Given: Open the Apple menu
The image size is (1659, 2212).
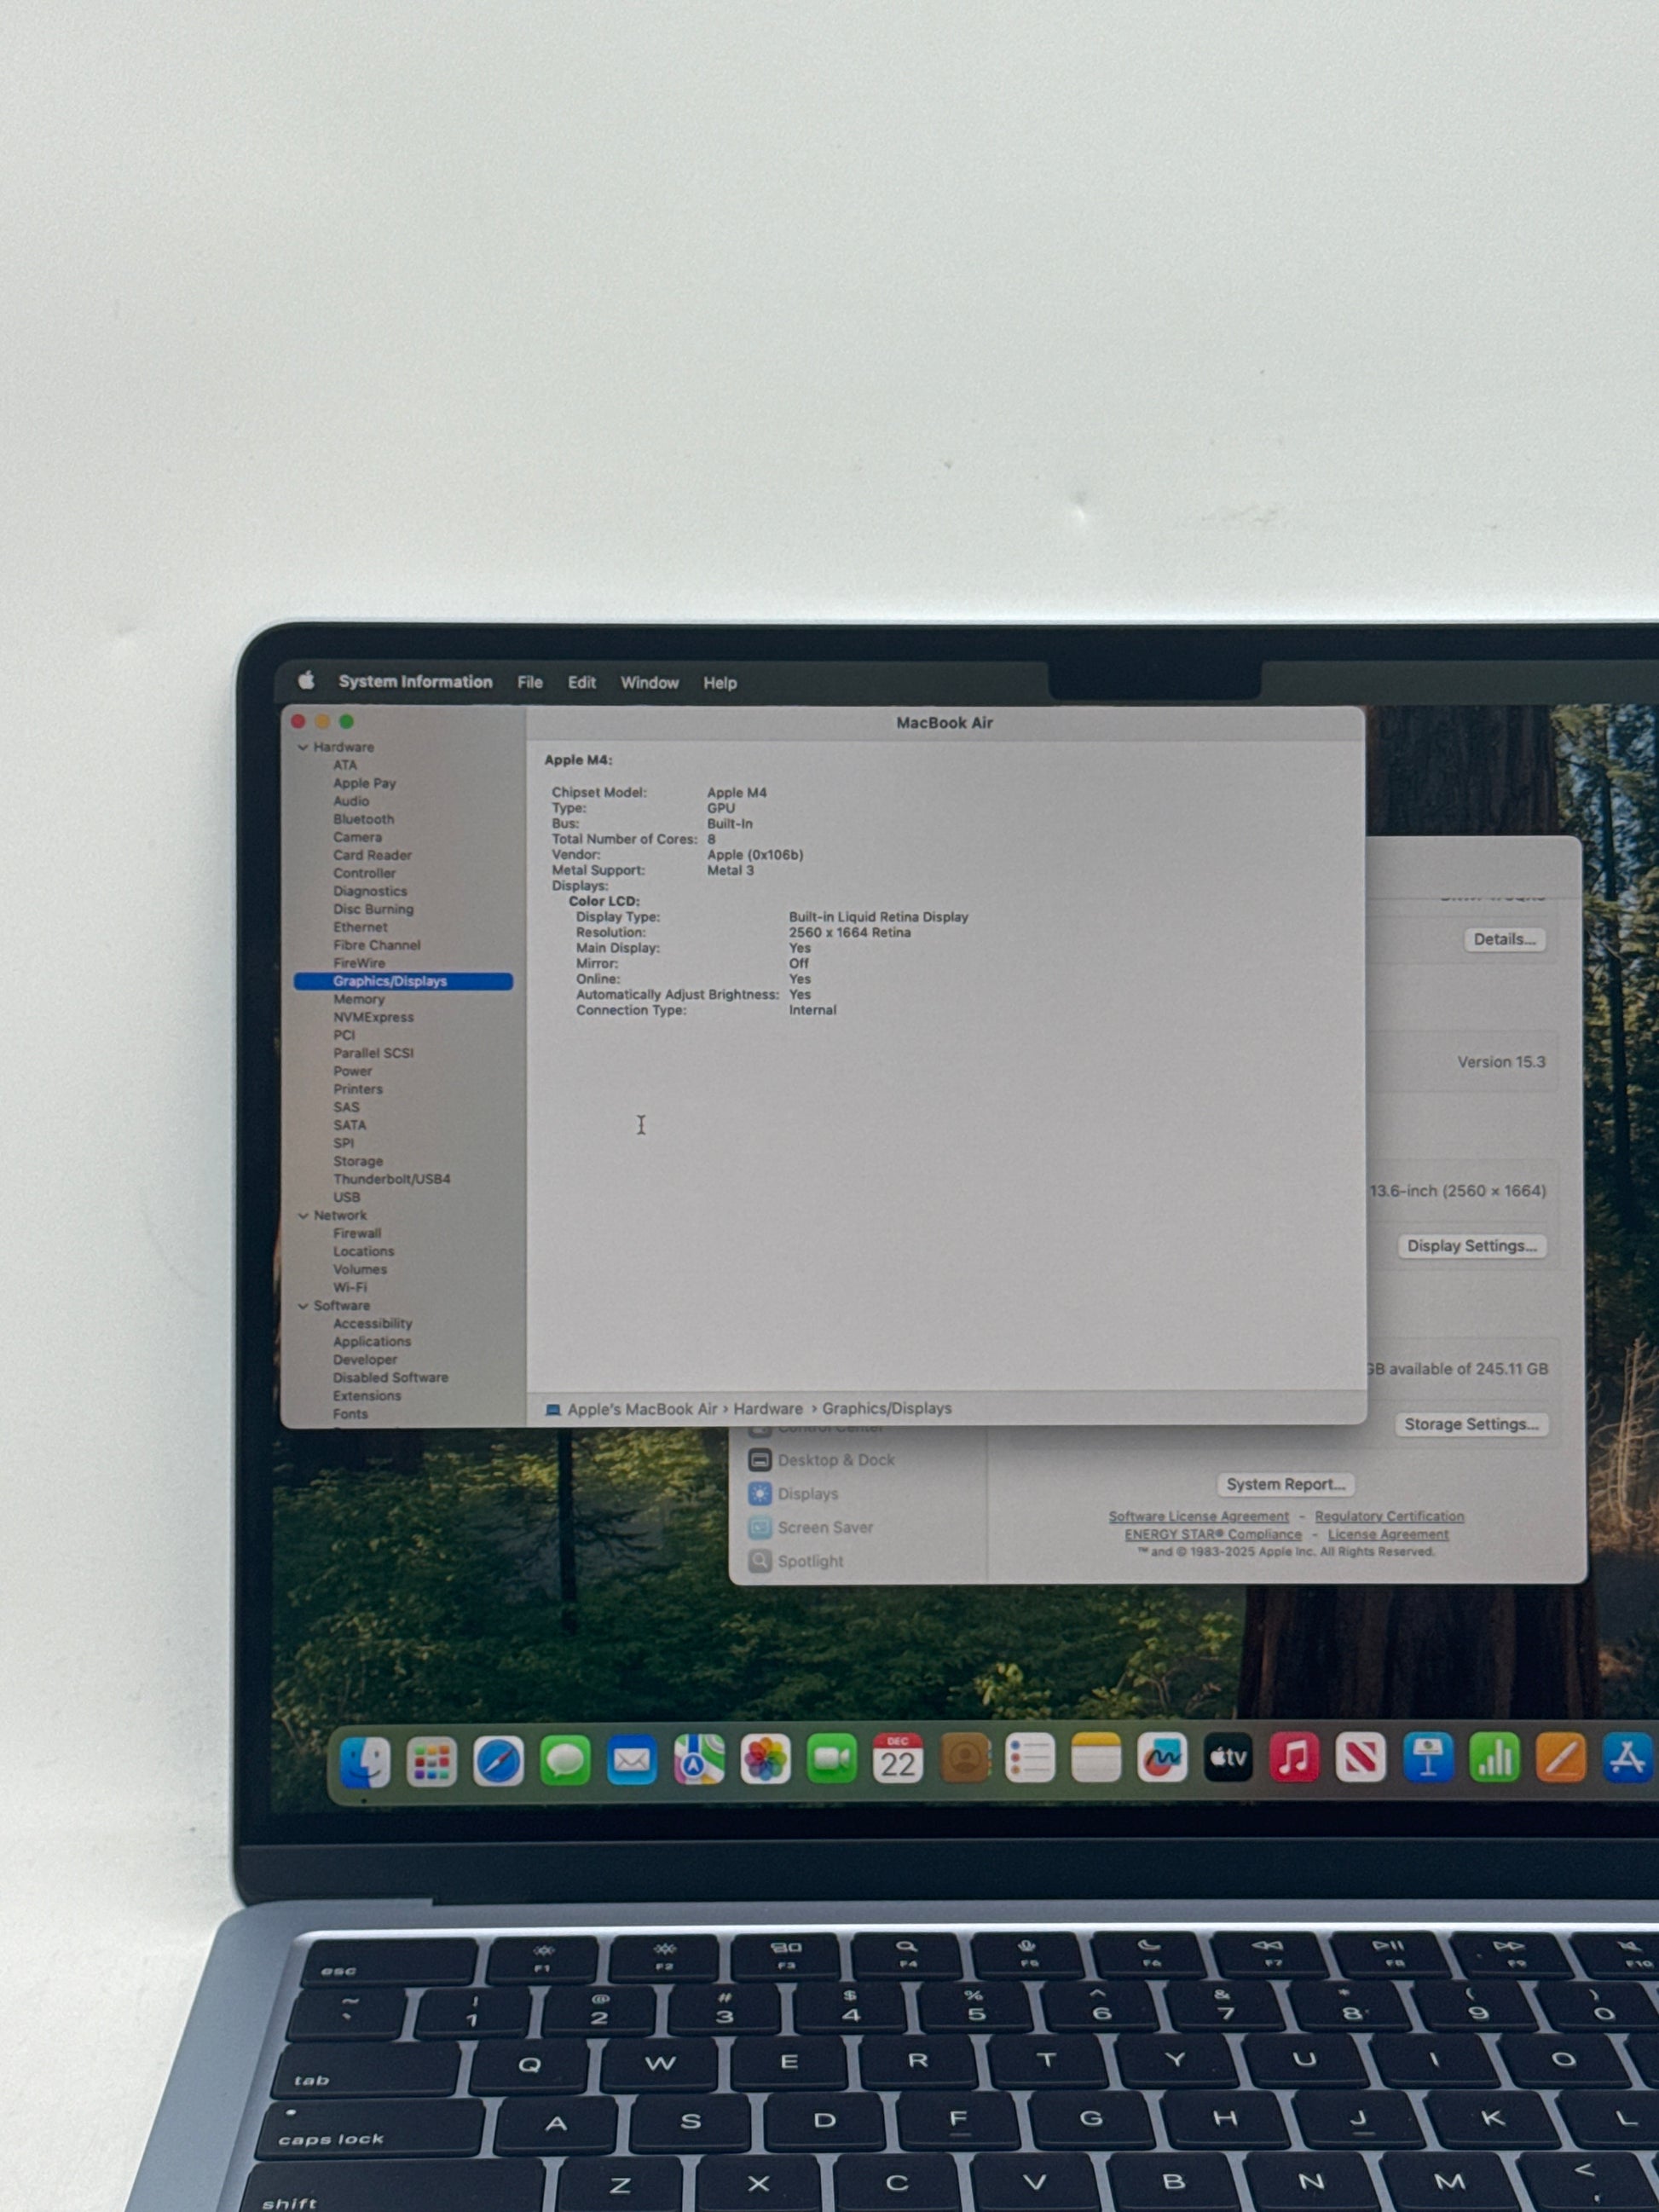Looking at the screenshot, I should 306,681.
